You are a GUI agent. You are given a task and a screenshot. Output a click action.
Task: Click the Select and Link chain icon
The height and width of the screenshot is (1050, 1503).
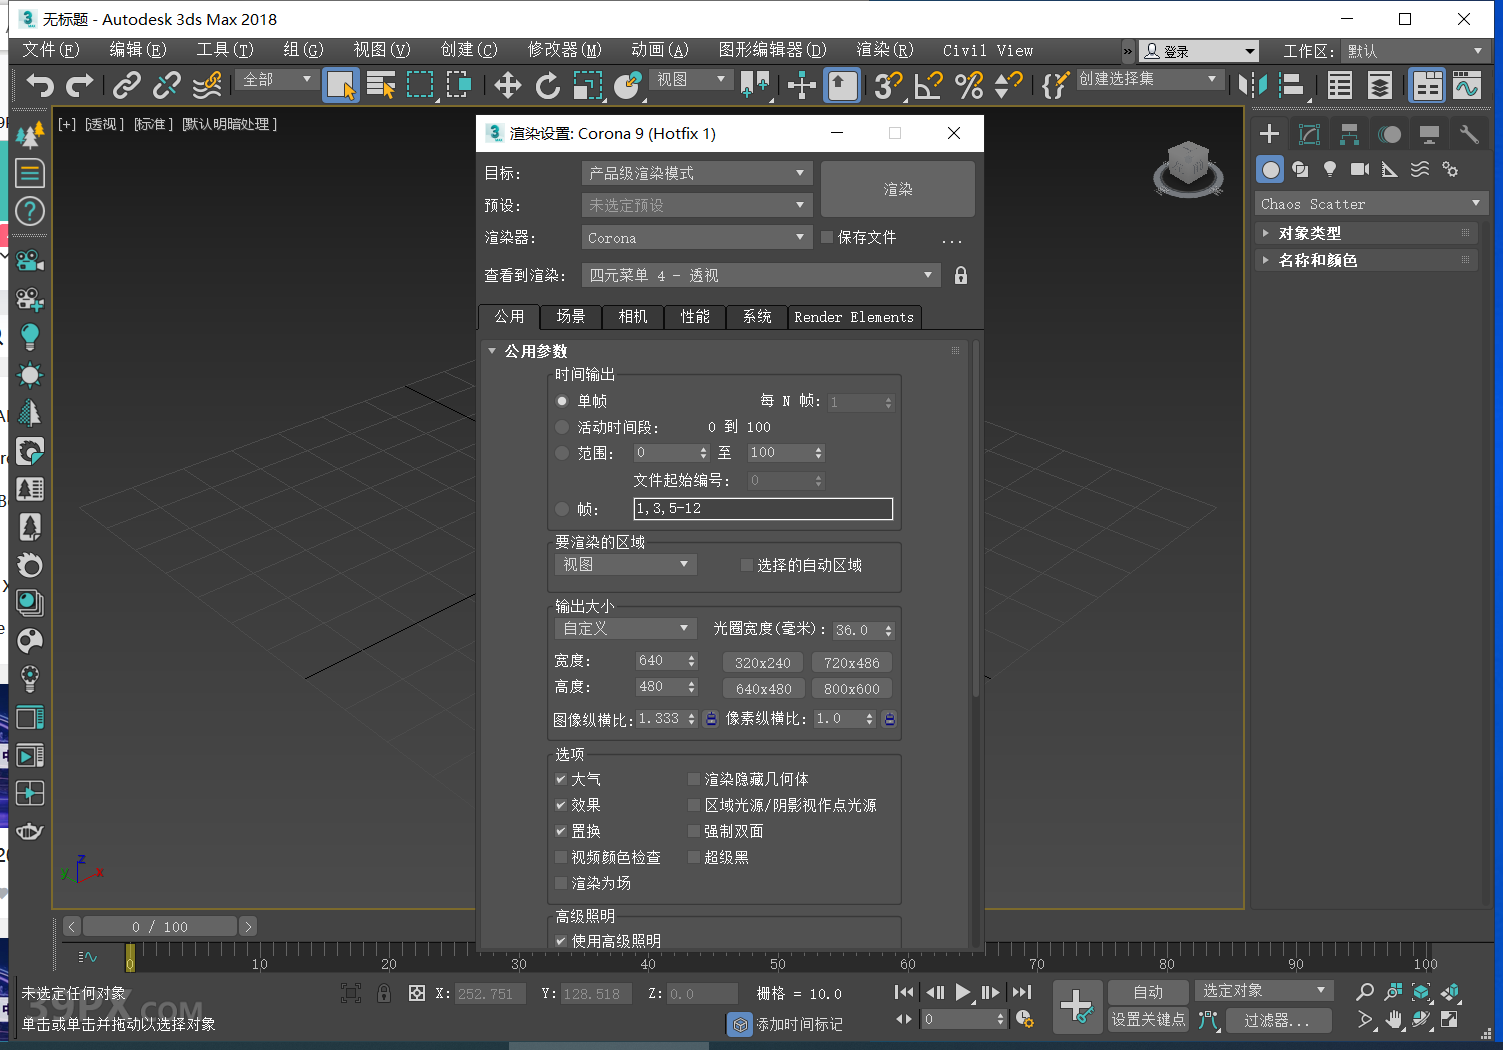(x=126, y=86)
